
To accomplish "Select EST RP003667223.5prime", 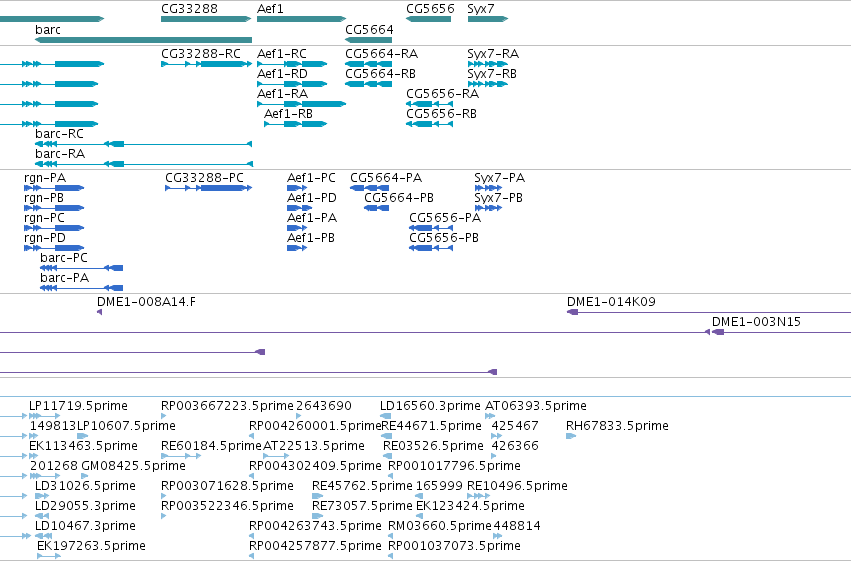I will coord(227,406).
